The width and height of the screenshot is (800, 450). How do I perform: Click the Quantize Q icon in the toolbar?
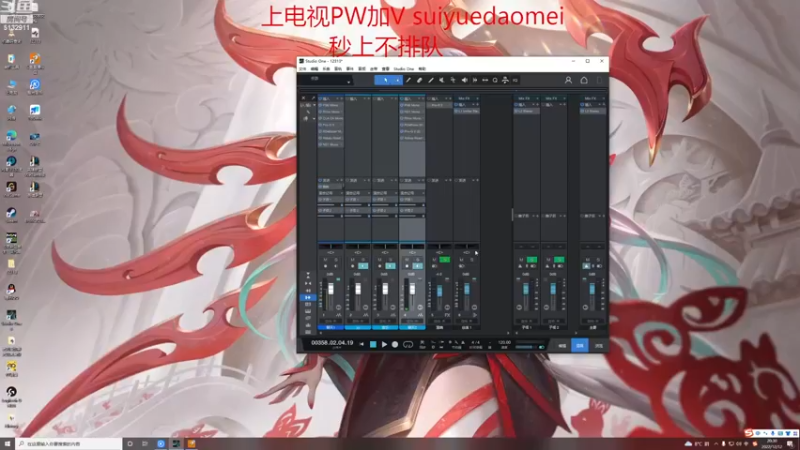point(495,80)
